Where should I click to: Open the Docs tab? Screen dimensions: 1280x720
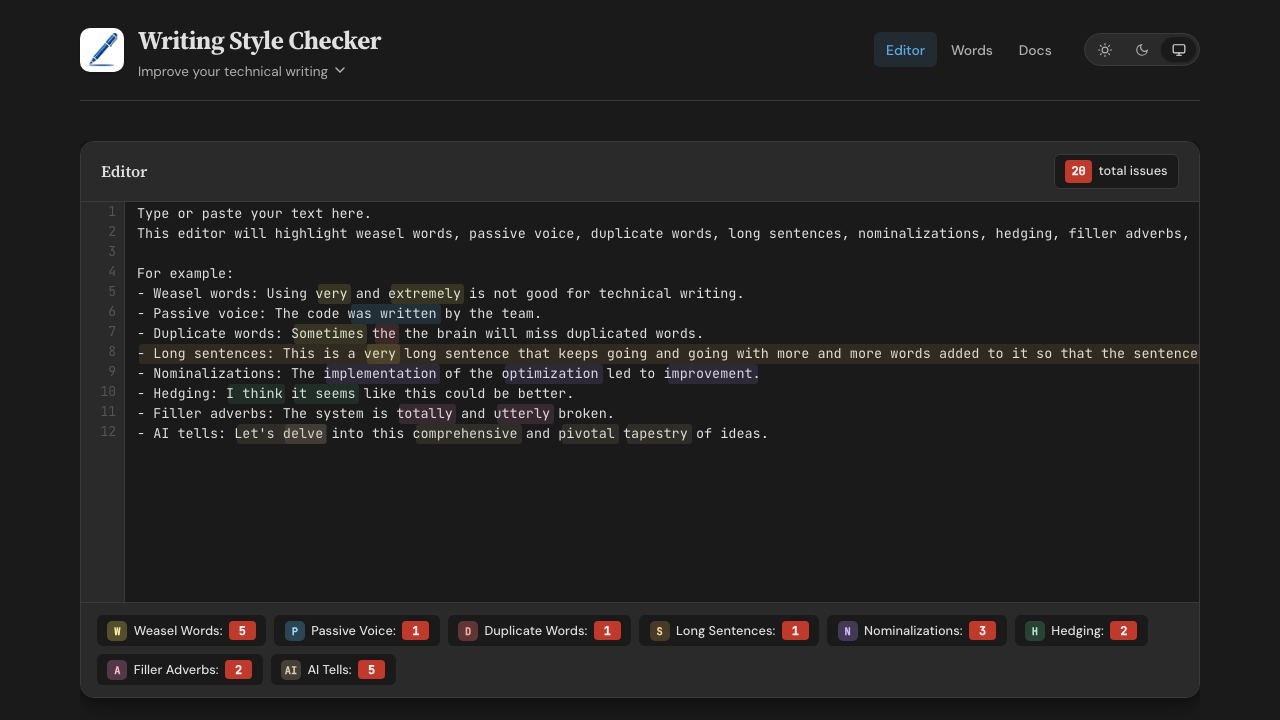click(x=1035, y=50)
